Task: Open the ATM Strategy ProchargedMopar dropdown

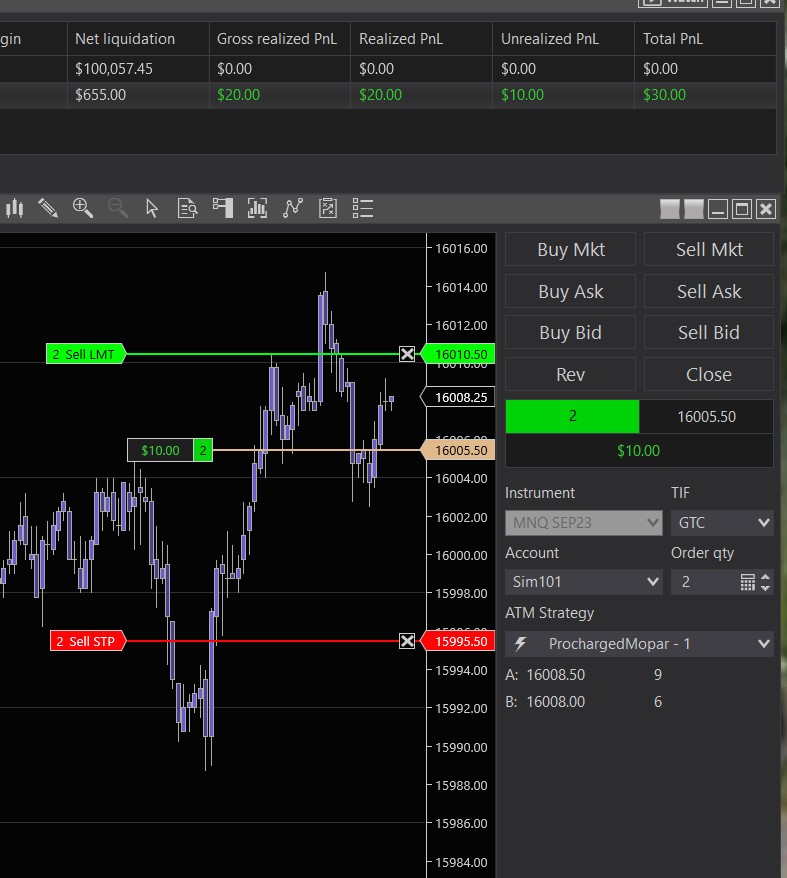Action: coord(639,644)
